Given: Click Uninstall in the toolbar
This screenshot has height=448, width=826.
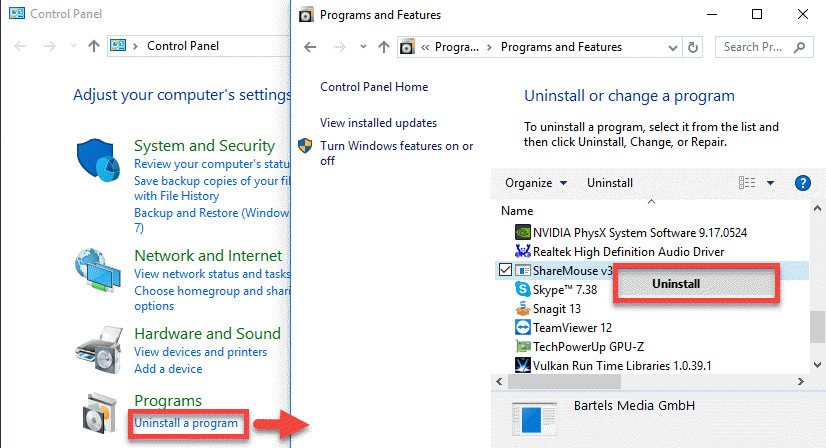Looking at the screenshot, I should [609, 183].
